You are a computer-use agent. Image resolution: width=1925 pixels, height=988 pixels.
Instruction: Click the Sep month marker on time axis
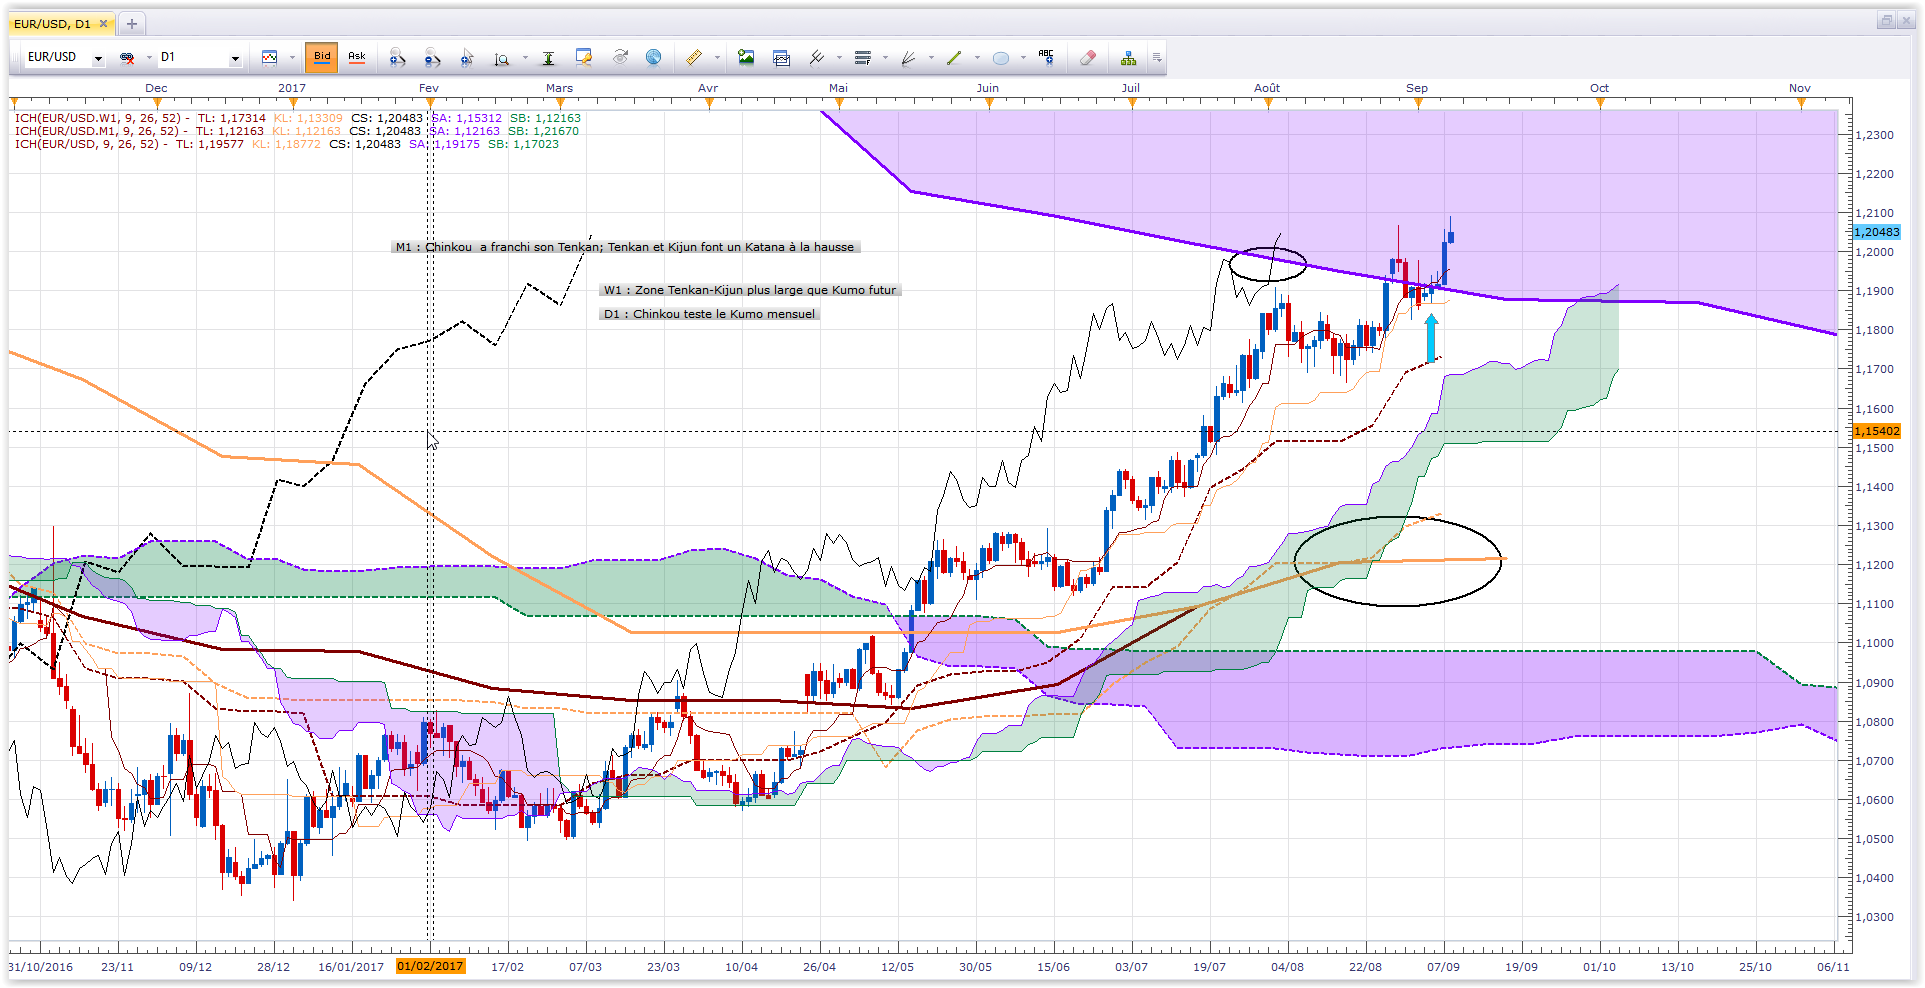(x=1417, y=88)
